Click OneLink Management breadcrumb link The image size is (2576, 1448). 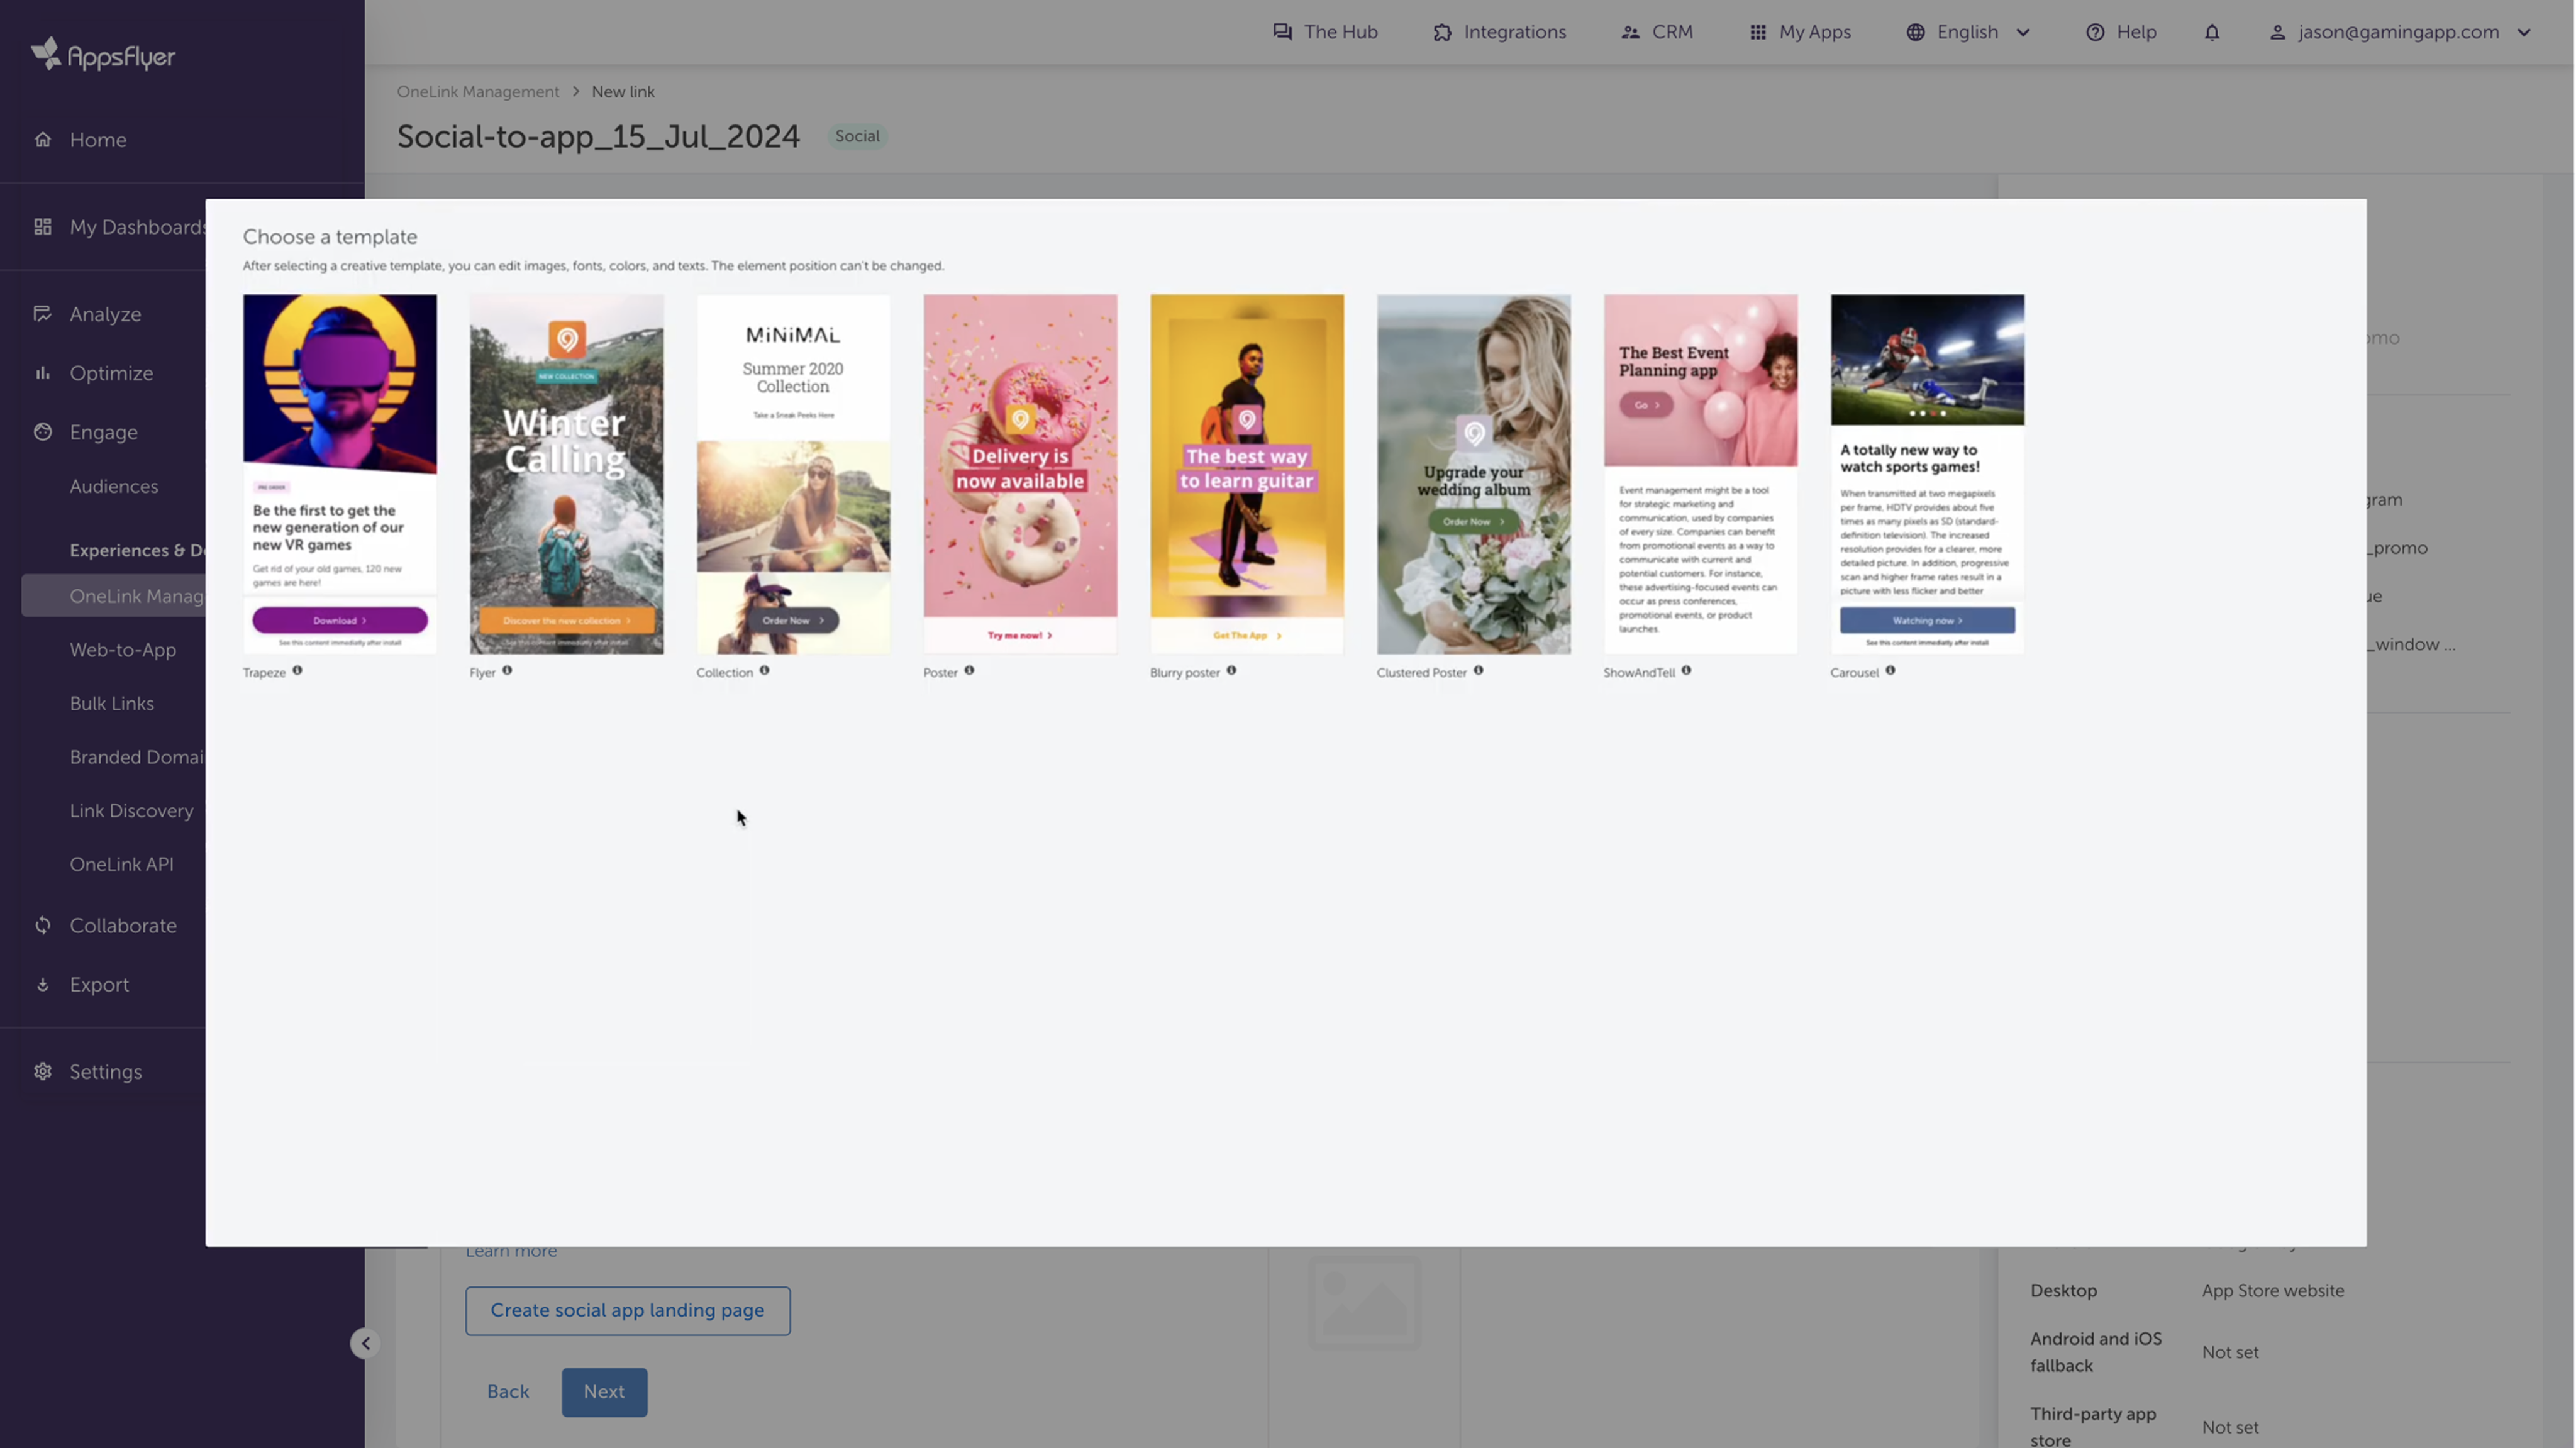[478, 92]
